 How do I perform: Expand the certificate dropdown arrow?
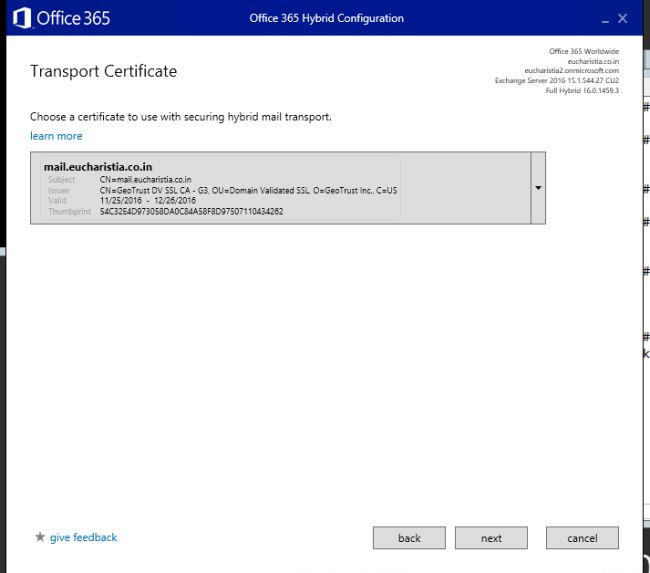click(538, 188)
